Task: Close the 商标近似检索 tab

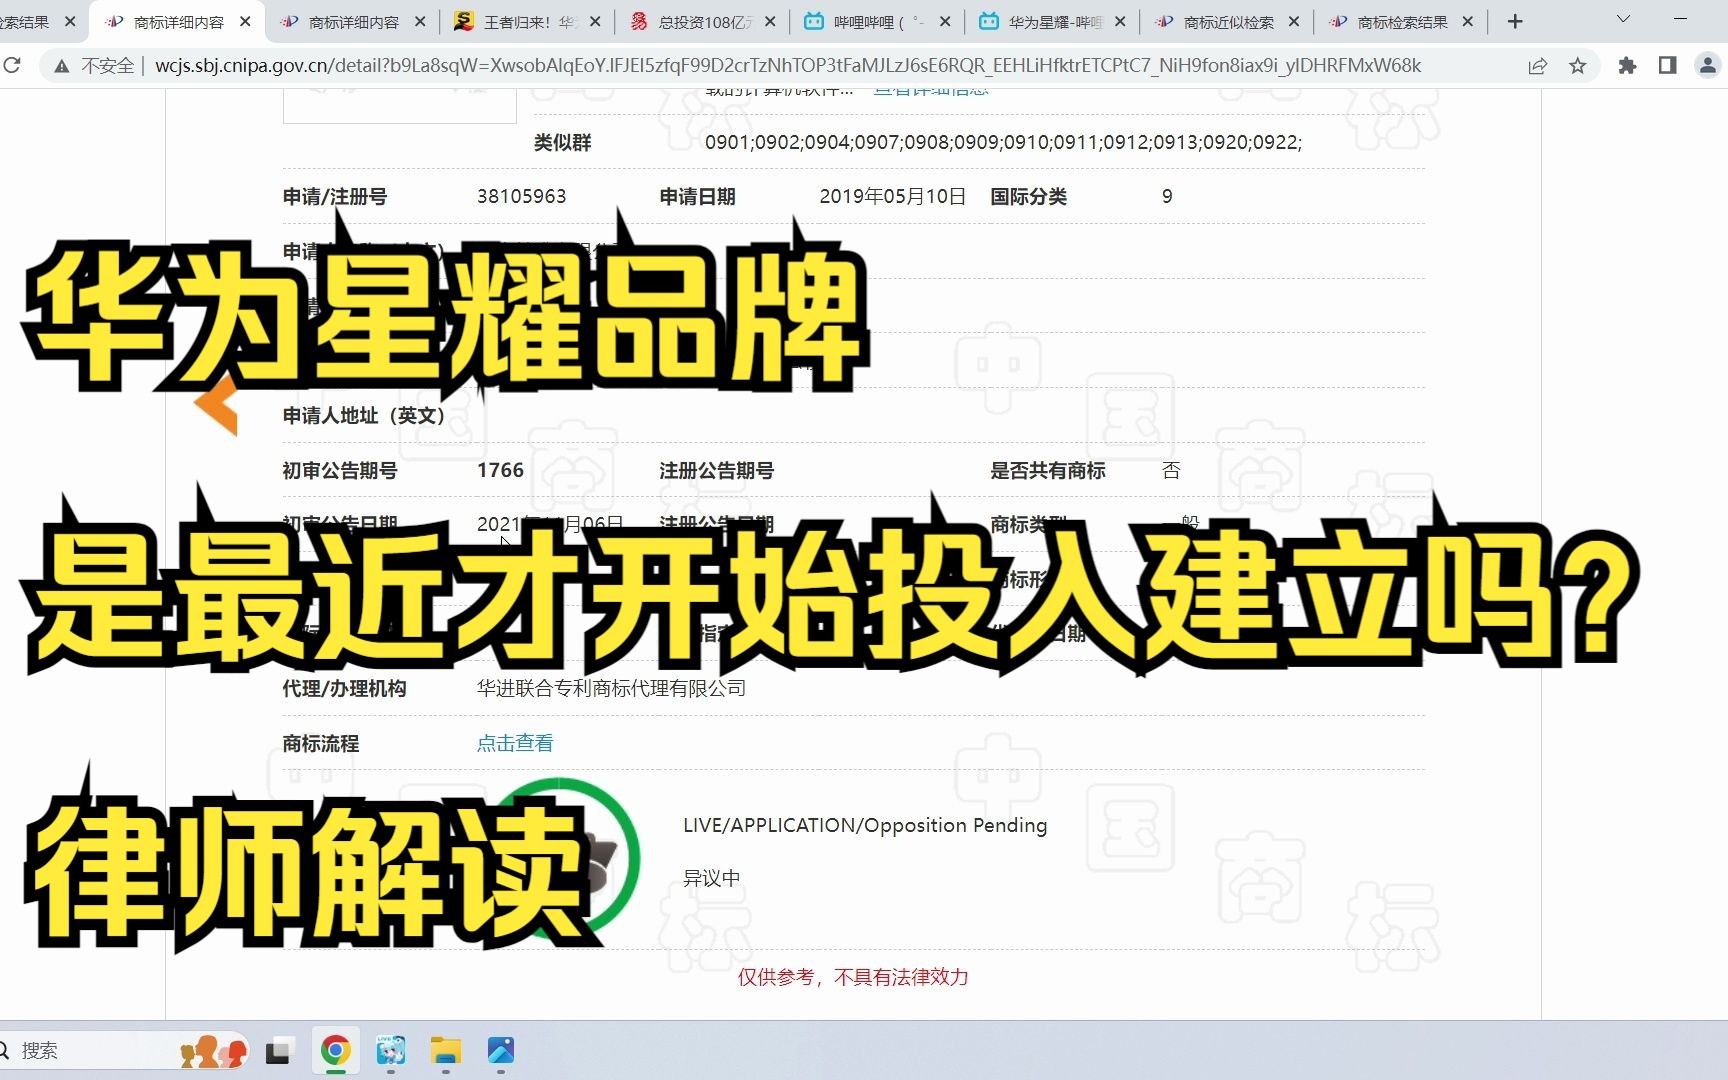Action: tap(1294, 21)
